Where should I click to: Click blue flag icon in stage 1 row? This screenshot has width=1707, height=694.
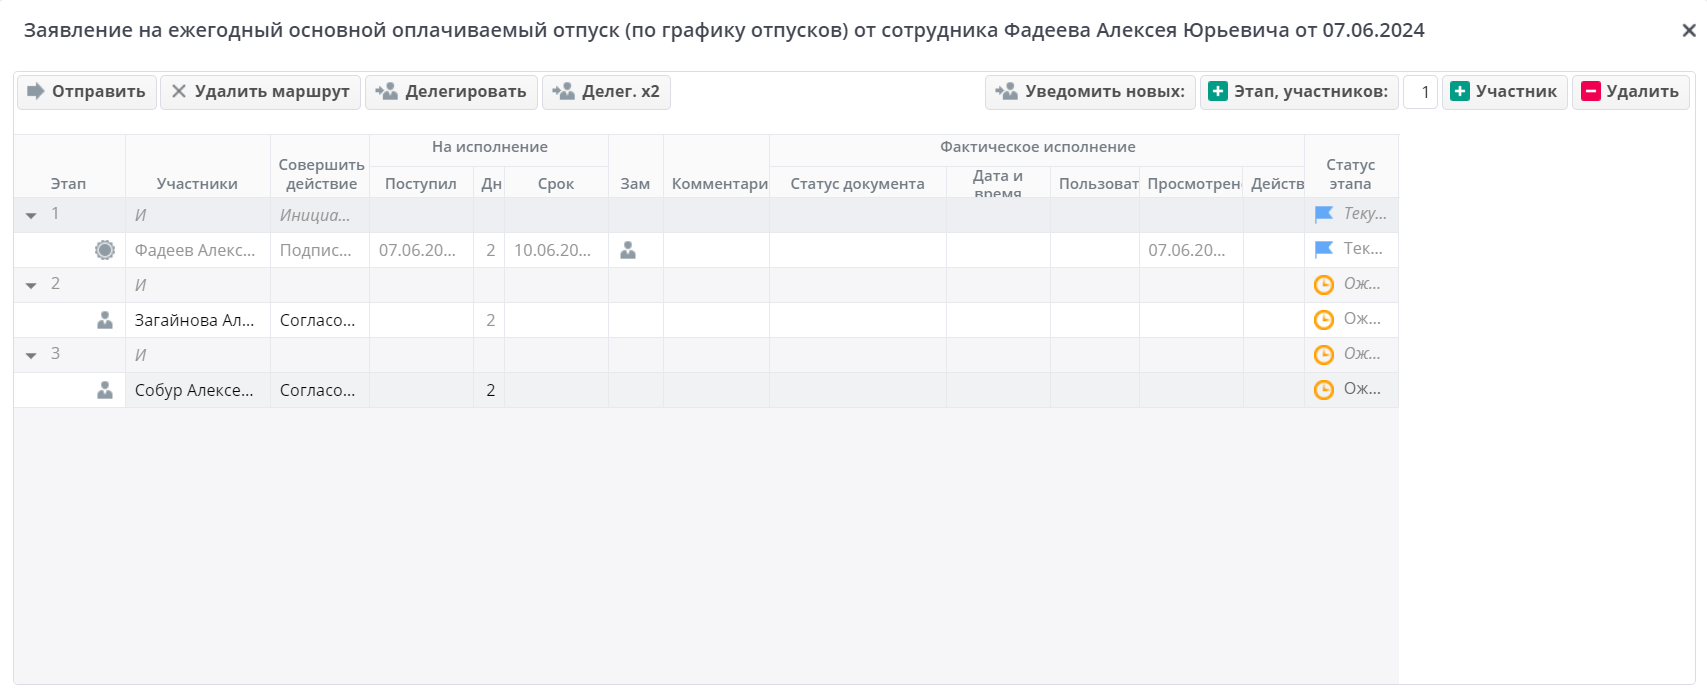point(1324,214)
